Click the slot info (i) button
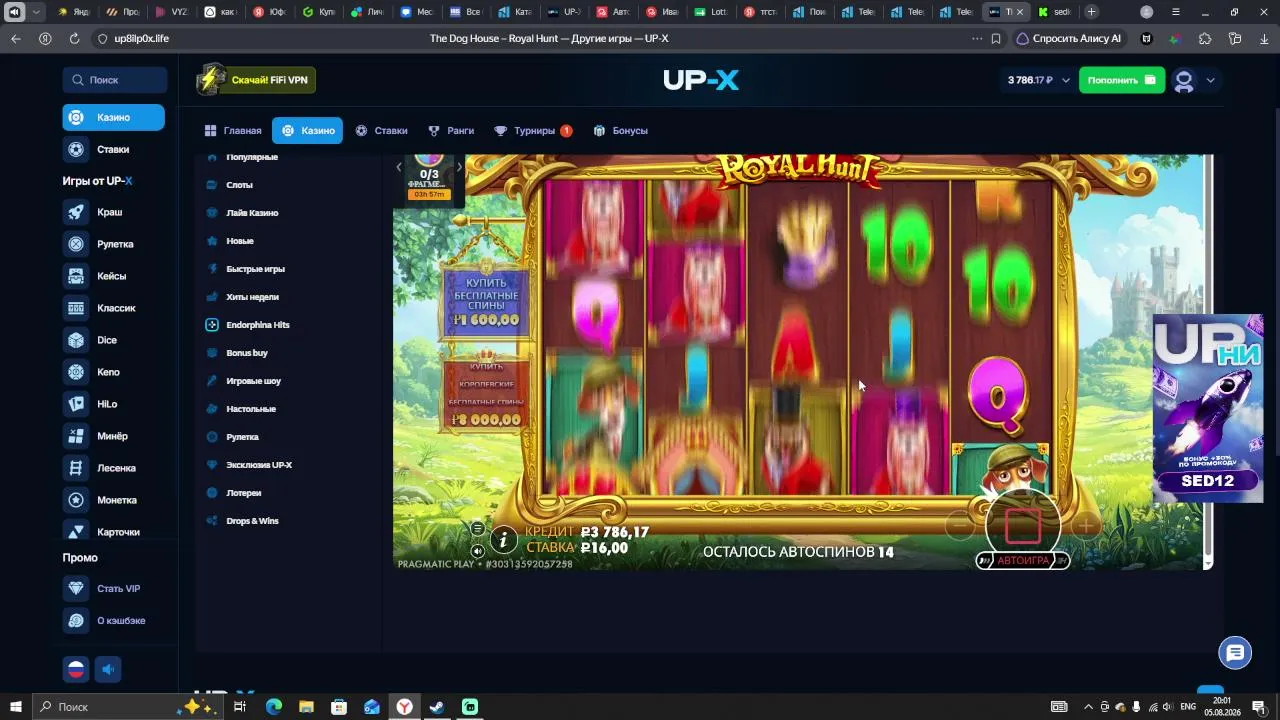The image size is (1280, 720). tap(503, 541)
